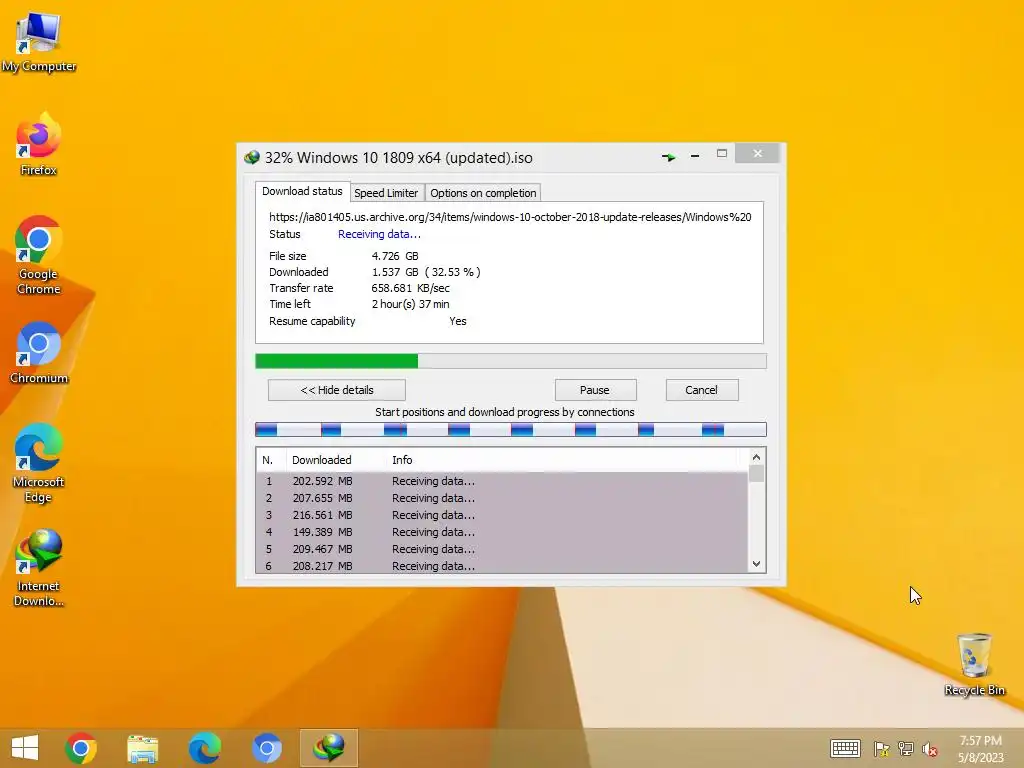Open network status tray icon
This screenshot has height=768, width=1024.
click(906, 749)
